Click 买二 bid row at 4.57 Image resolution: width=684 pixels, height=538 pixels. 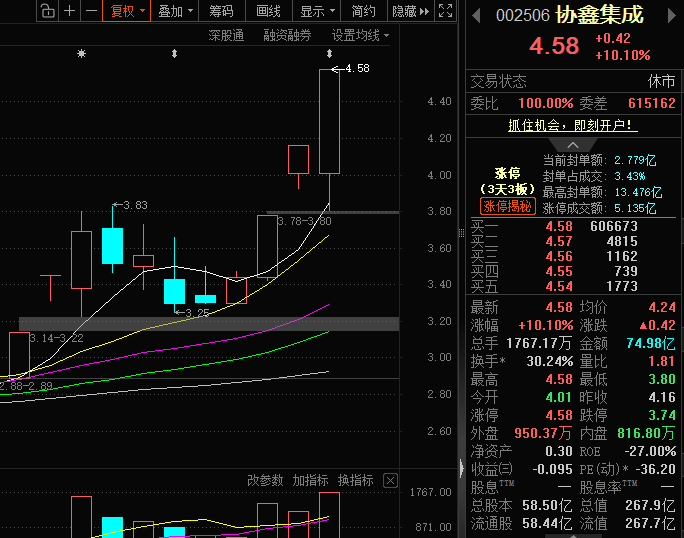coord(573,241)
